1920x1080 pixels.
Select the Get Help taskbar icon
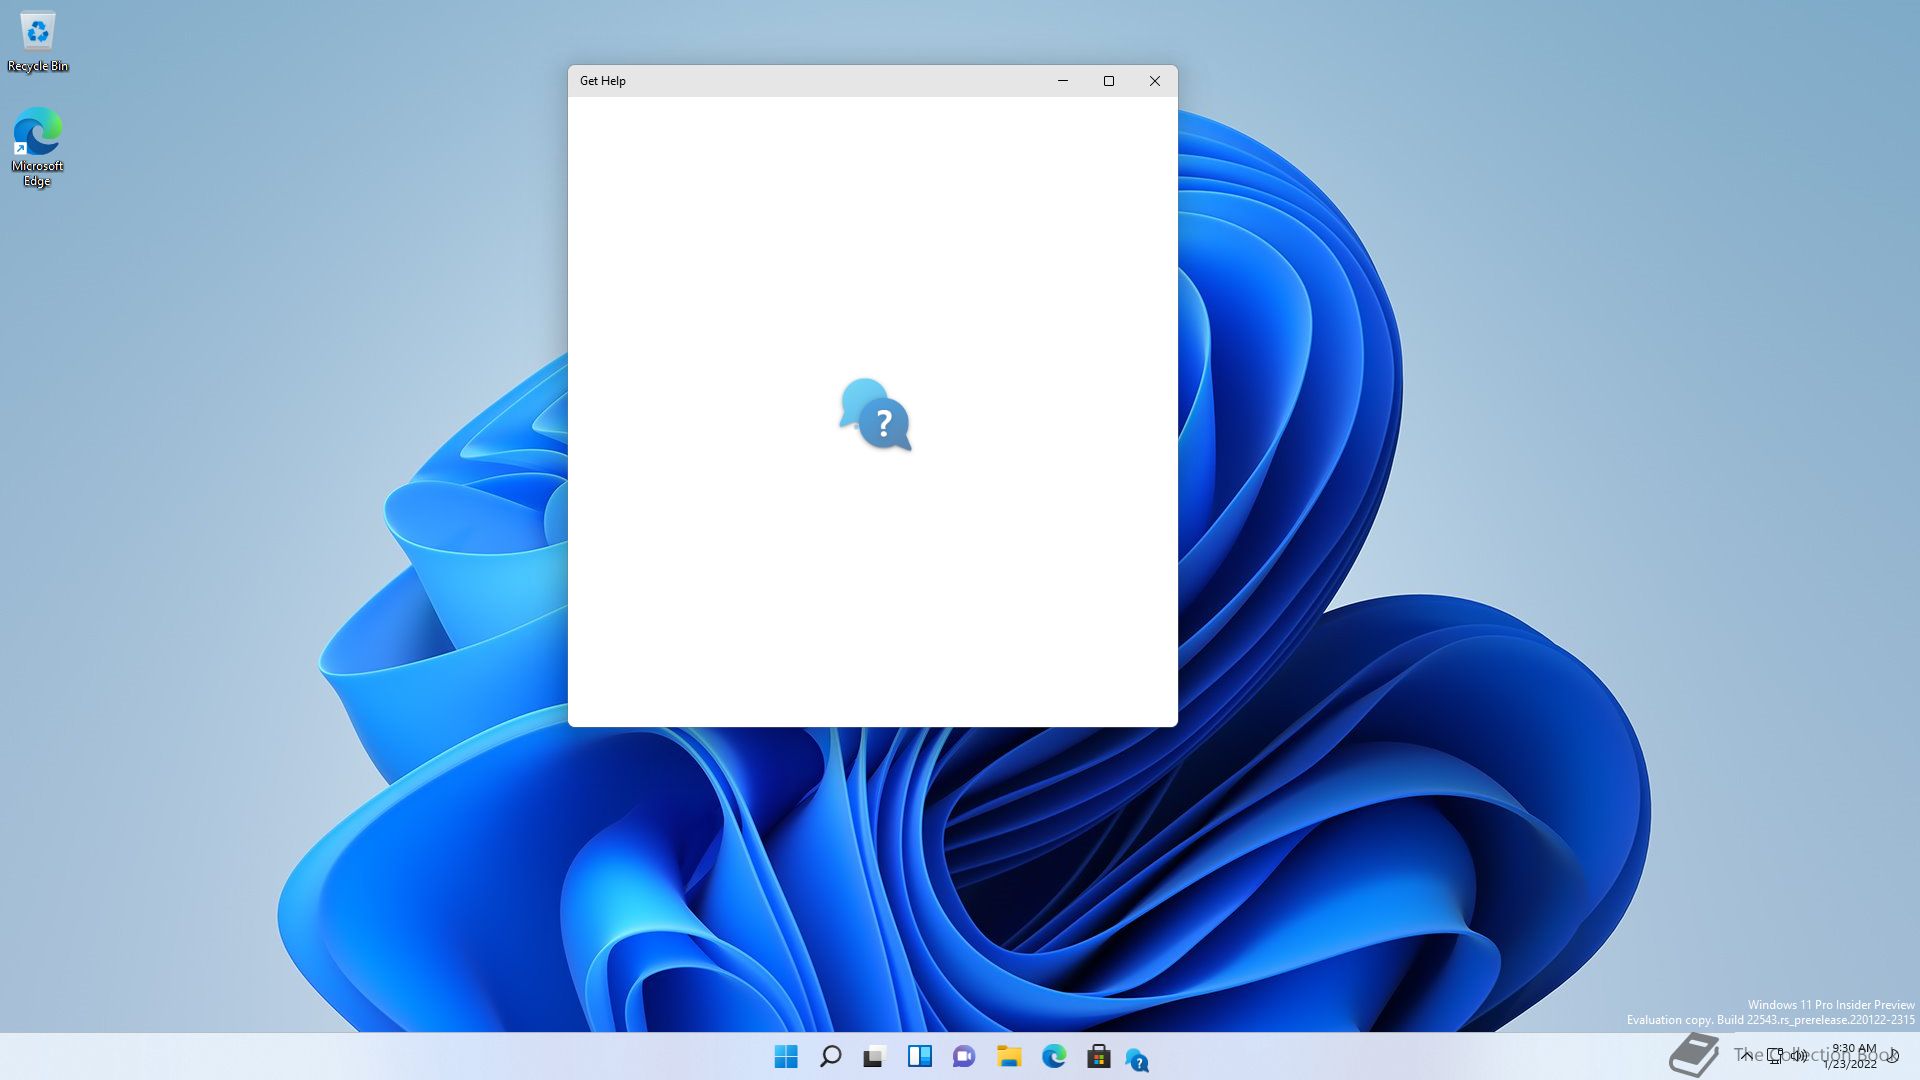[1137, 1059]
